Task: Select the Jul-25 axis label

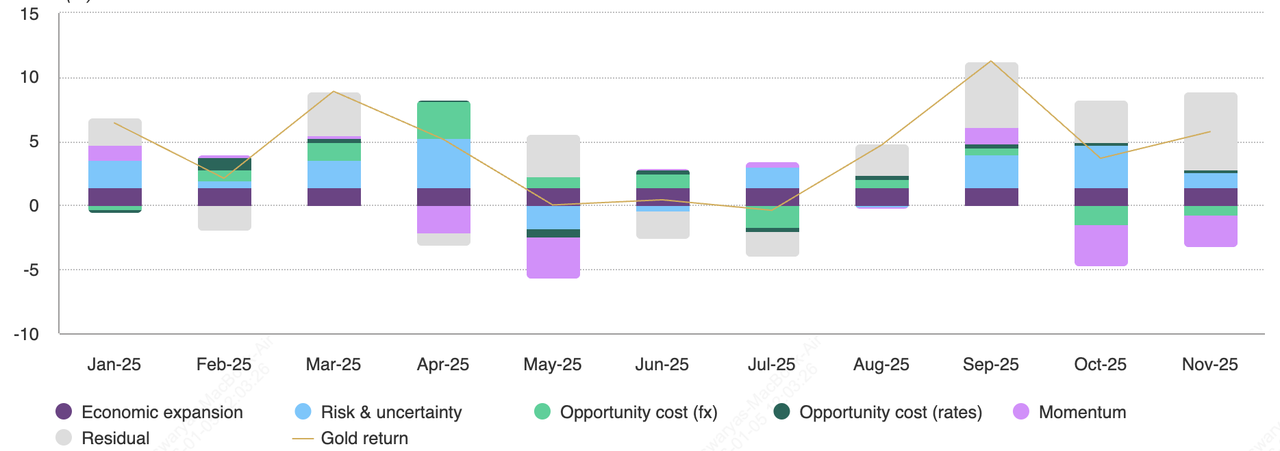Action: pyautogui.click(x=771, y=365)
